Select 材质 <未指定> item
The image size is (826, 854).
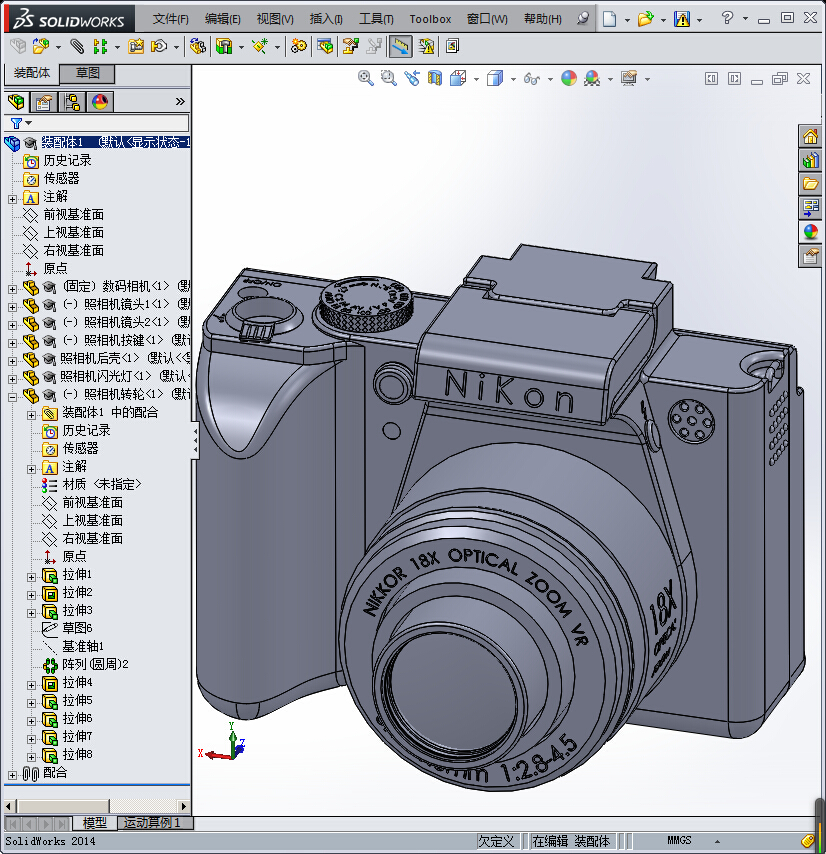[102, 484]
